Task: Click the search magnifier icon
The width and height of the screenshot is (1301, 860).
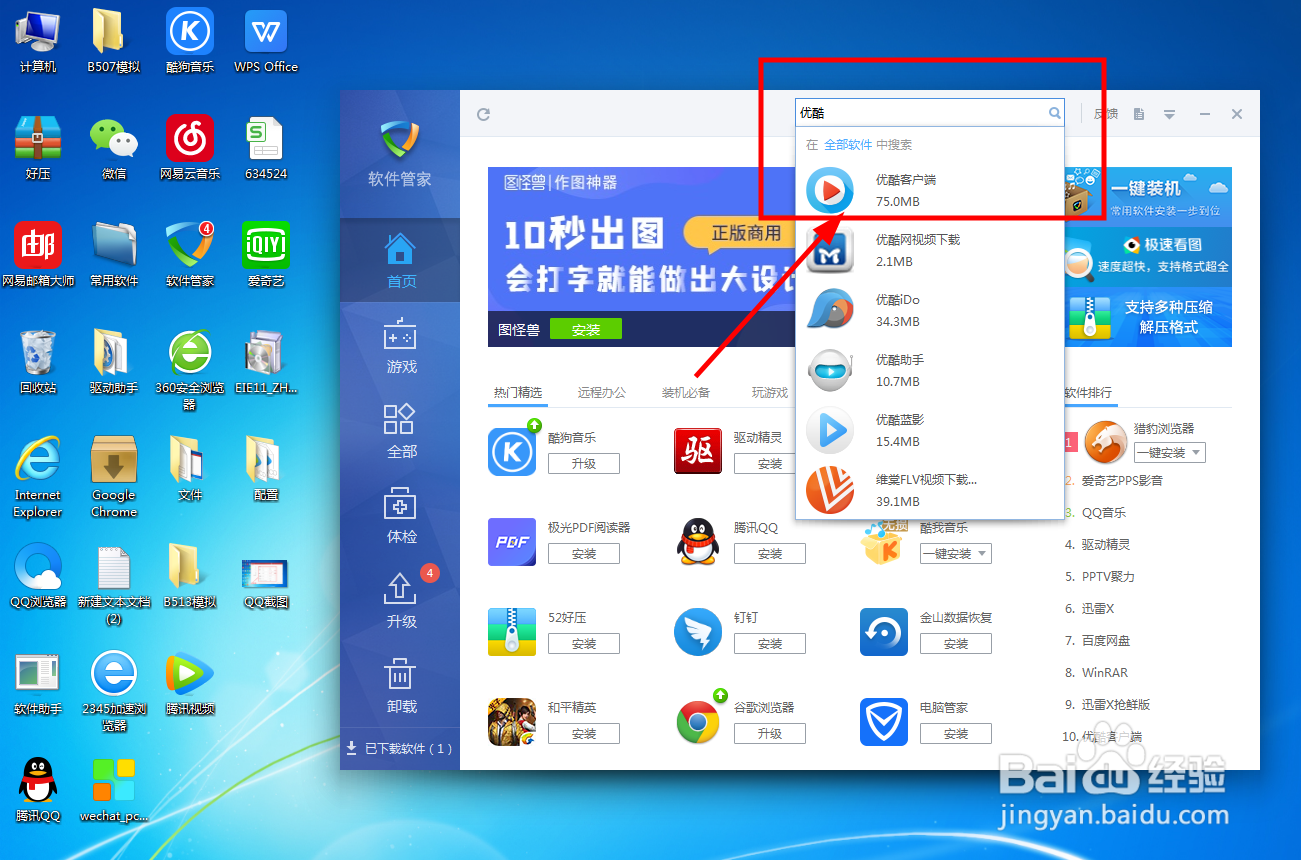Action: coord(1054,113)
